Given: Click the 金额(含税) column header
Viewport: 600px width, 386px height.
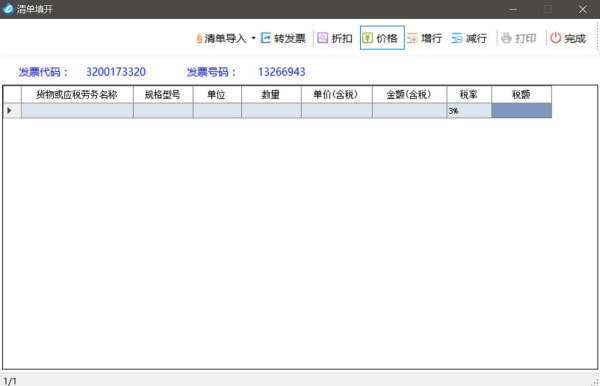Looking at the screenshot, I should click(409, 94).
